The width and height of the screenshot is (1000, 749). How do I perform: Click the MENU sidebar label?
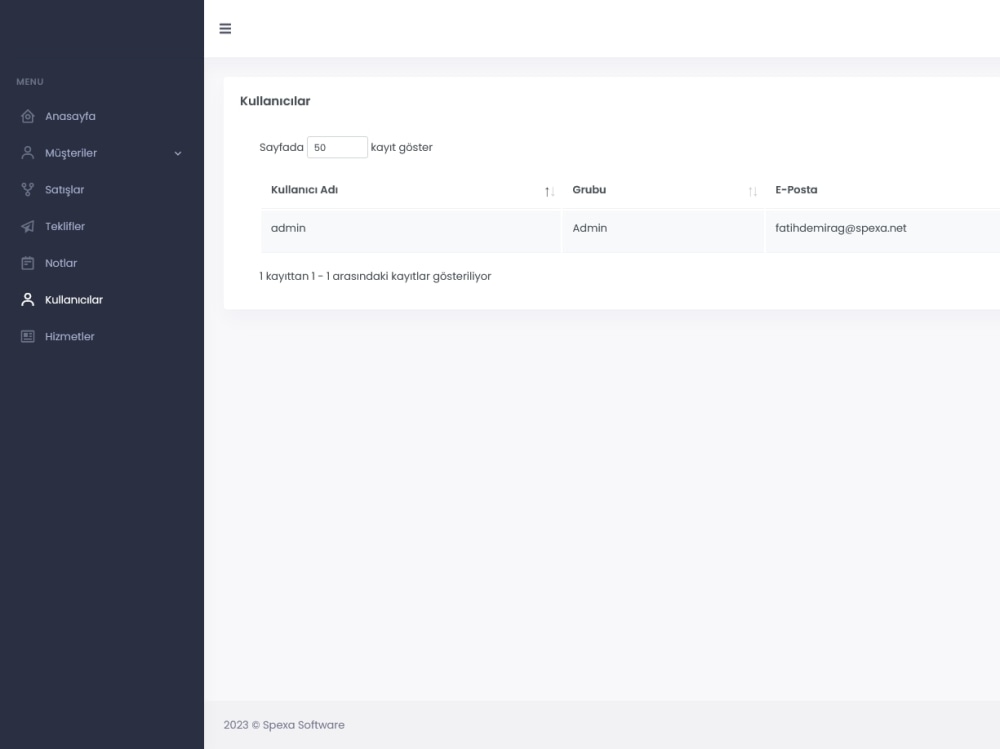click(x=30, y=82)
